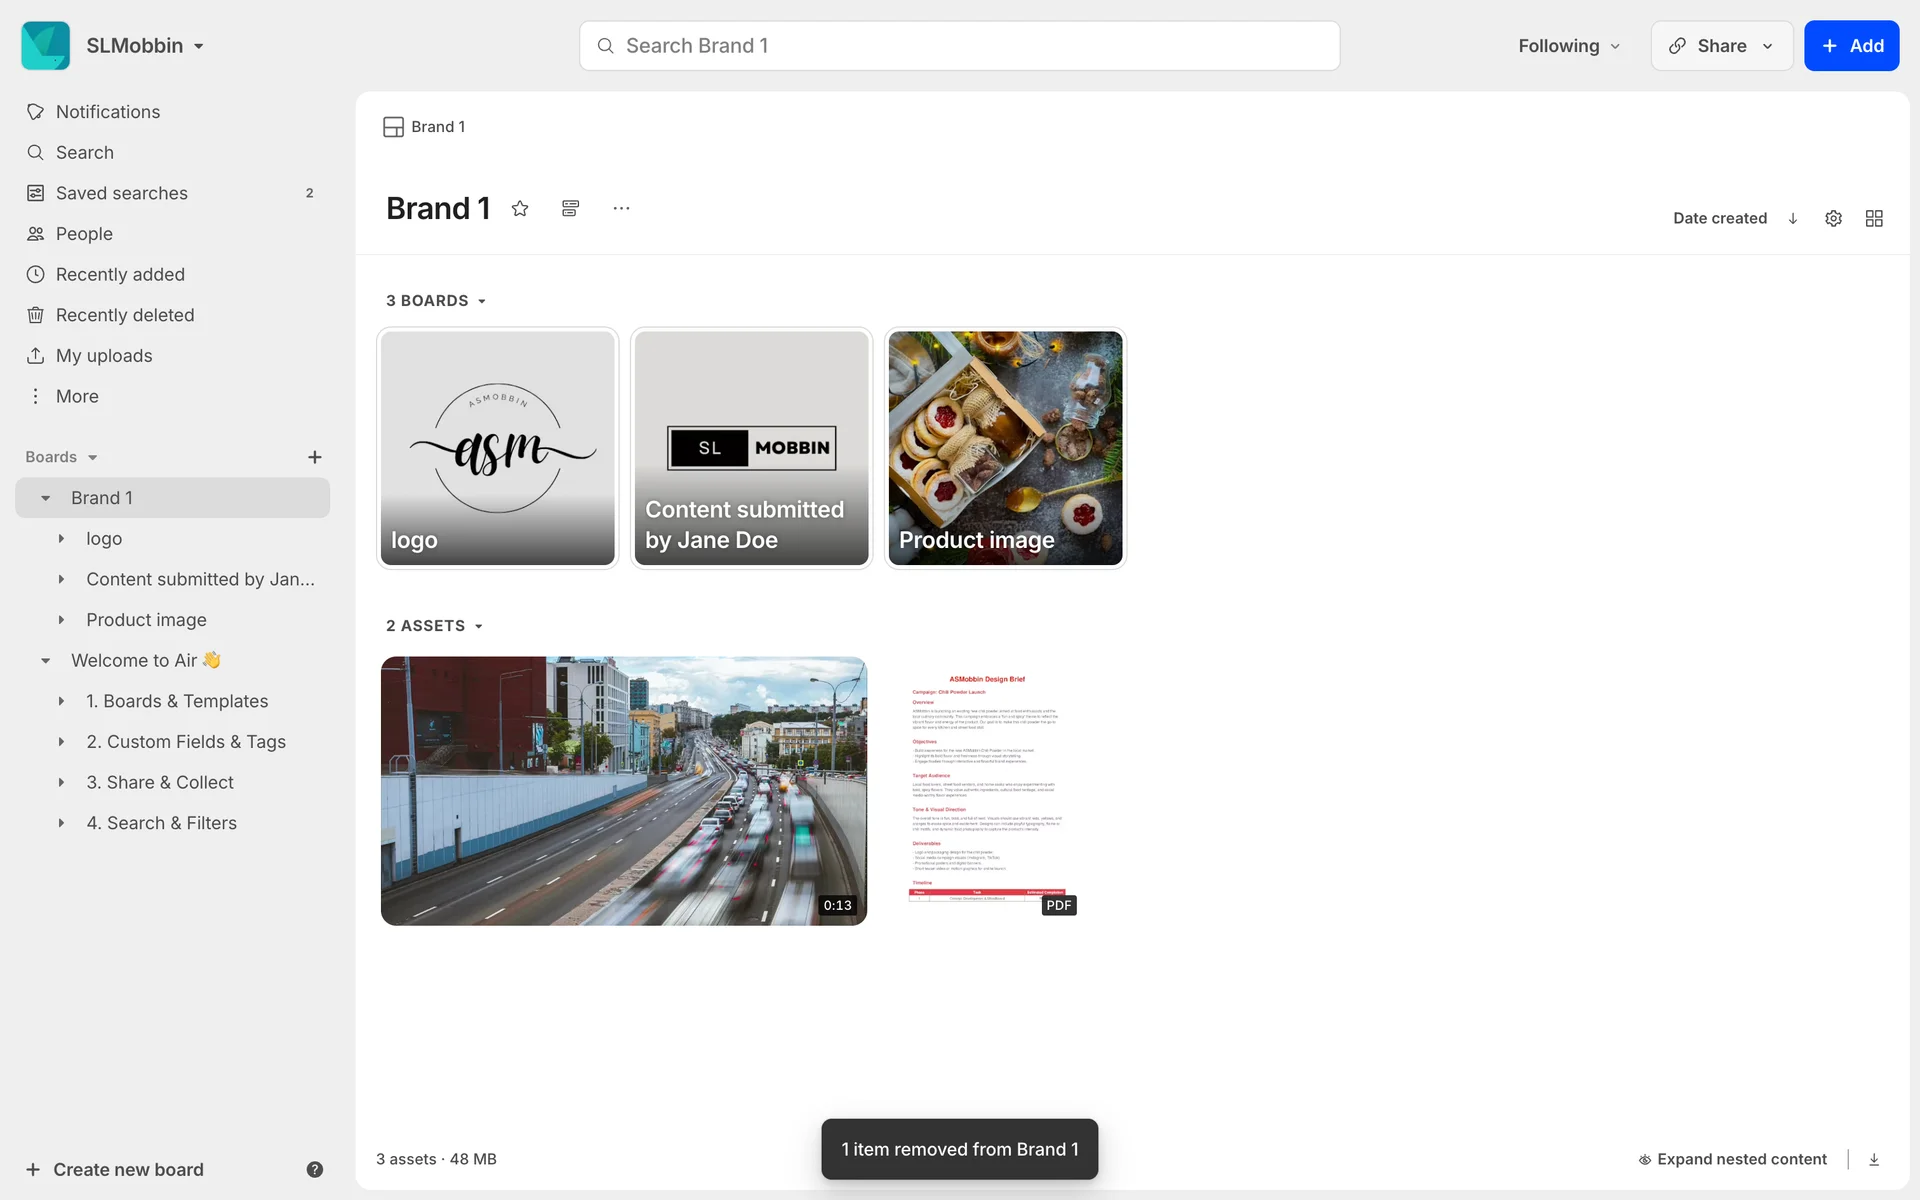Open Recently deleted in sidebar
Viewport: 1920px width, 1200px height.
tap(125, 315)
